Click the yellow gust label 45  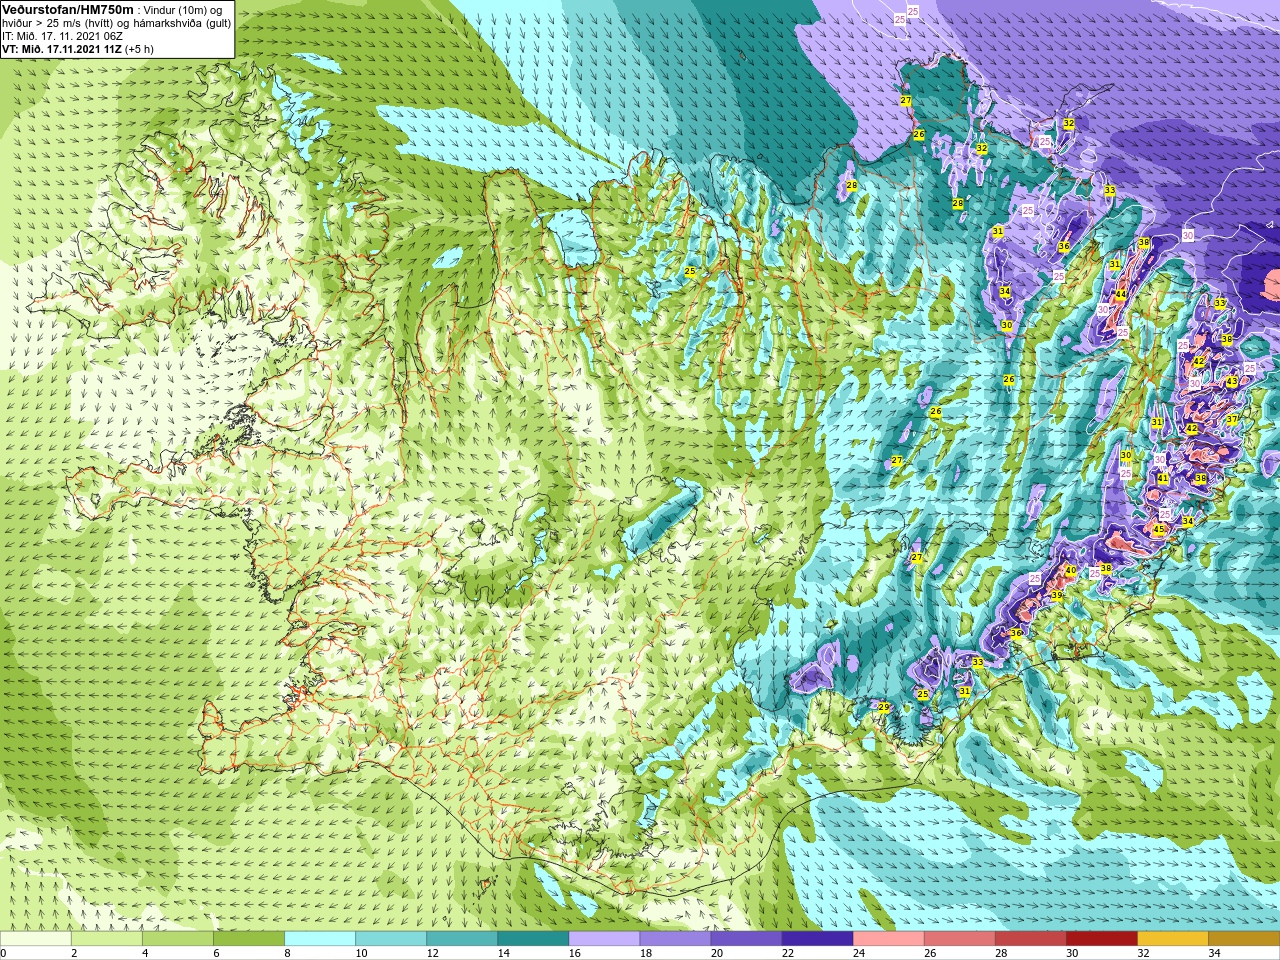coord(1158,530)
